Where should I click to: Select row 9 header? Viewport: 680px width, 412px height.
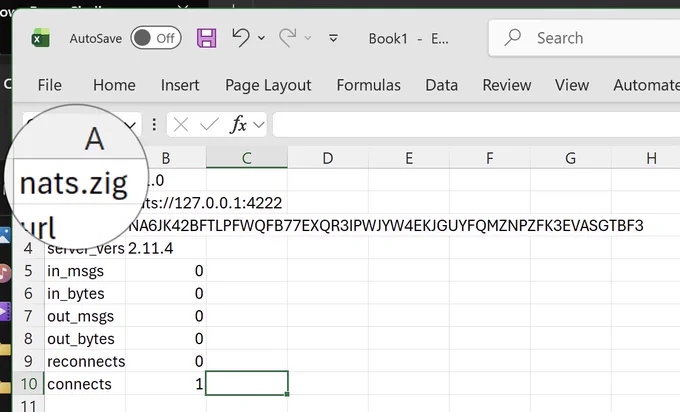[29, 361]
